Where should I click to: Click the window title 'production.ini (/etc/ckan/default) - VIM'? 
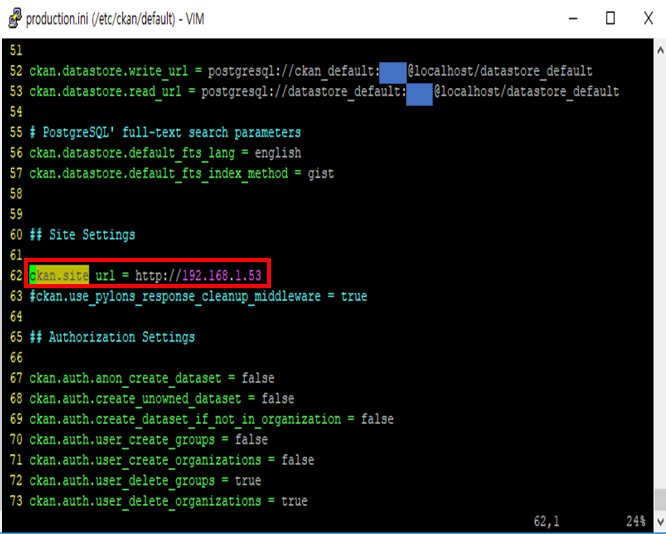115,19
